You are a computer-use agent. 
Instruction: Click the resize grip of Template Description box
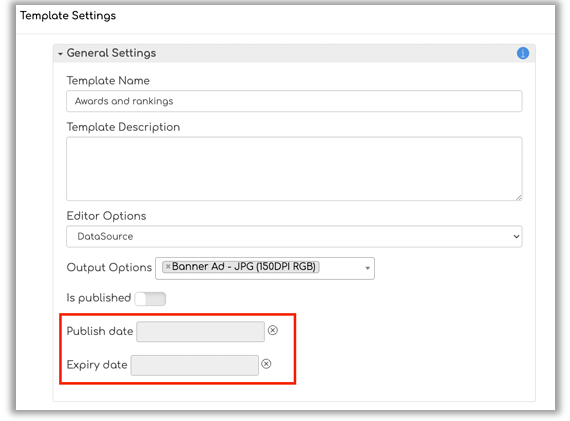coord(518,197)
